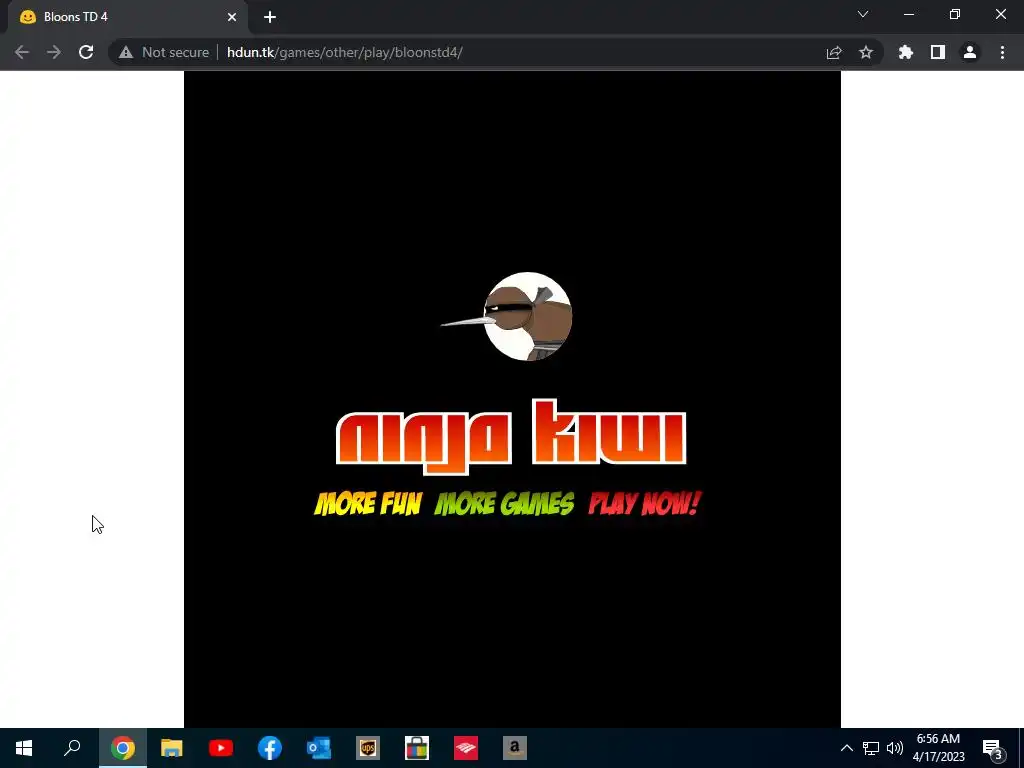Click the volume speaker tray icon
This screenshot has width=1024, height=768.
pyautogui.click(x=895, y=748)
